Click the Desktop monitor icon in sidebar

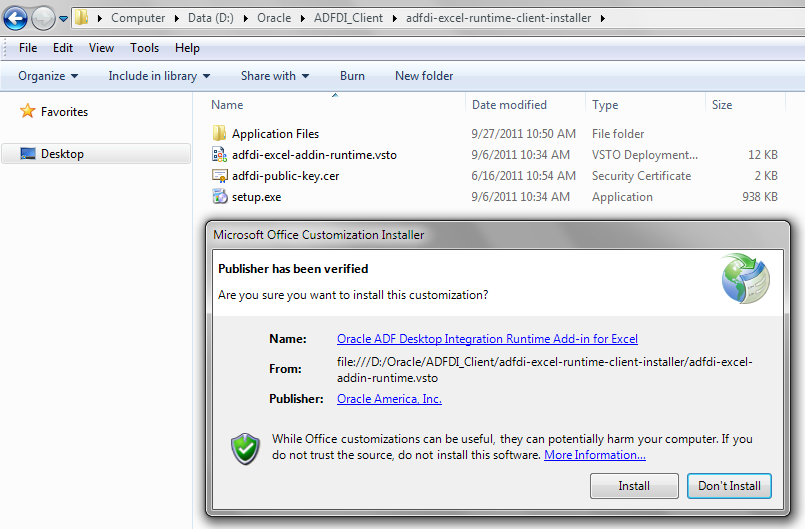click(28, 154)
